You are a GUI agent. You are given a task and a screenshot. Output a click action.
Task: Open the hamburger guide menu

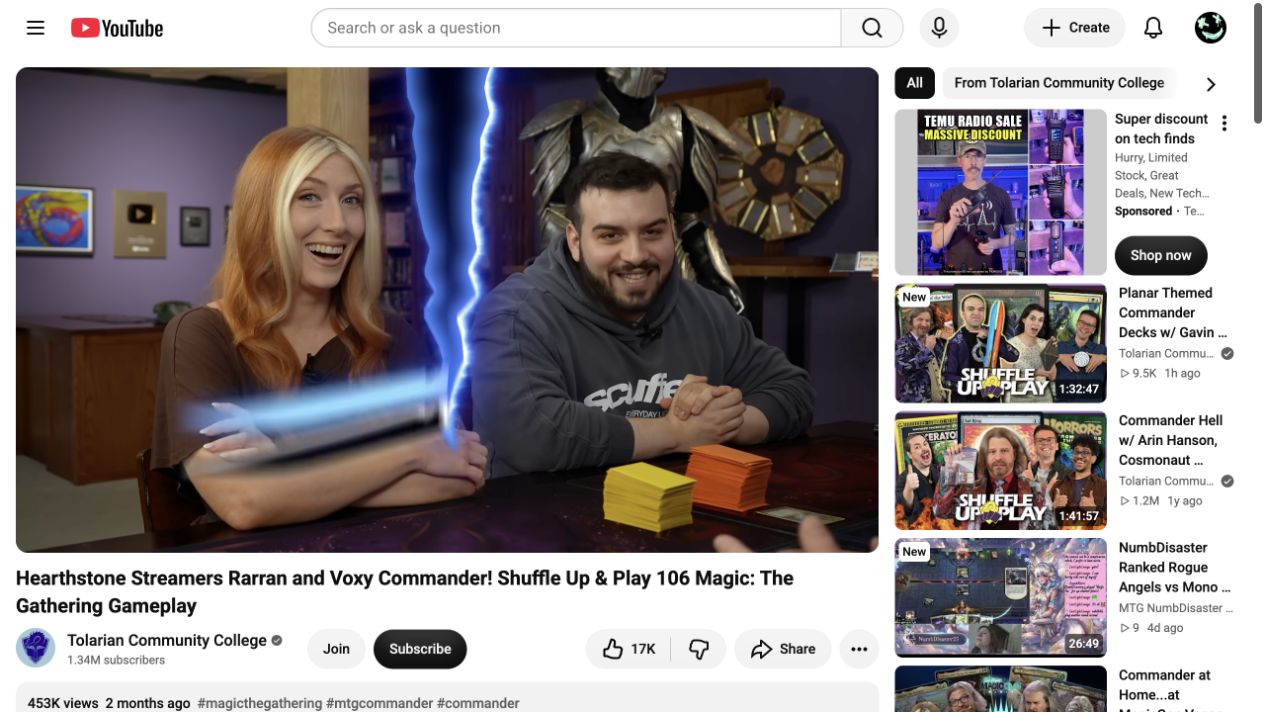click(x=36, y=28)
